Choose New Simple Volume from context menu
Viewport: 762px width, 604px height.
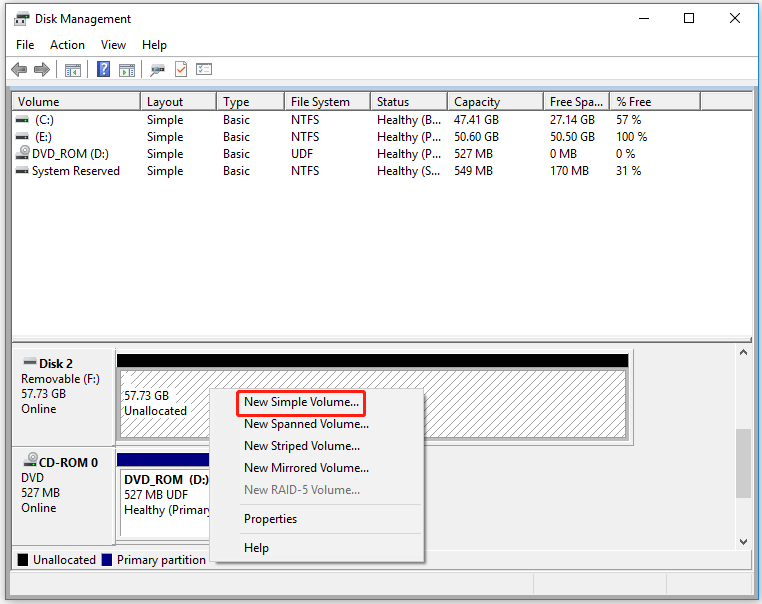click(301, 402)
